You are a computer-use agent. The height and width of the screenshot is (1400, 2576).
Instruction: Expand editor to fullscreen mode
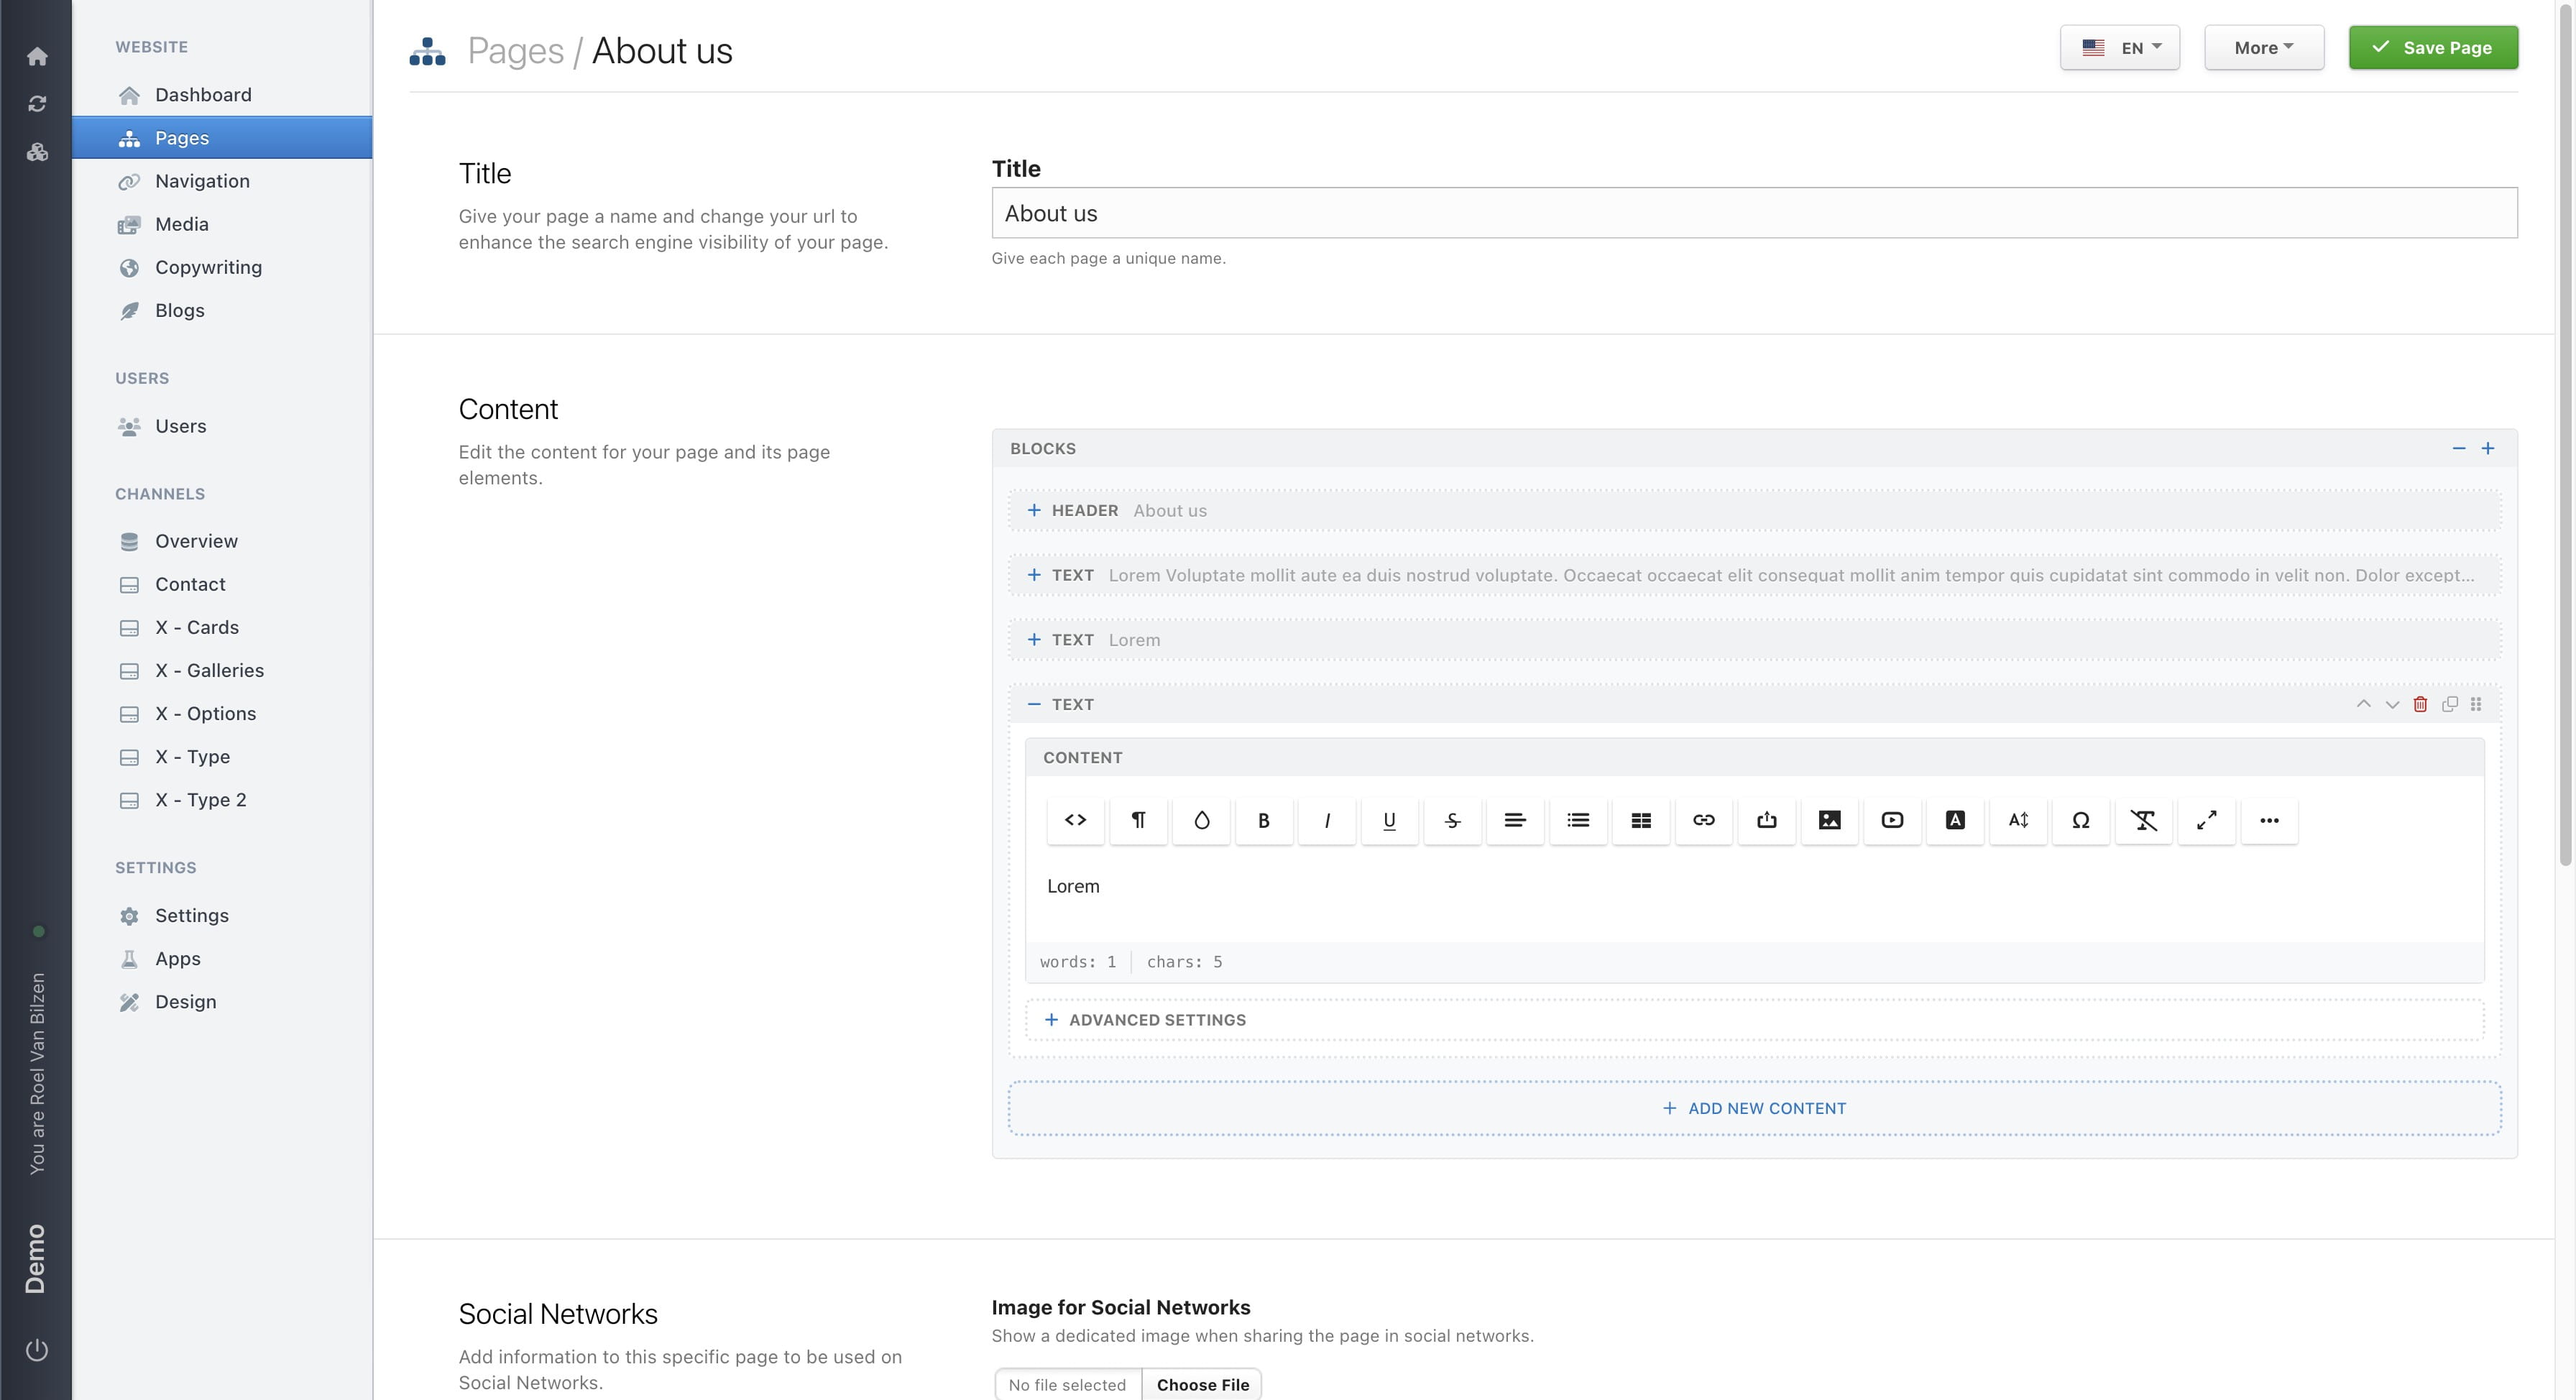(2206, 820)
